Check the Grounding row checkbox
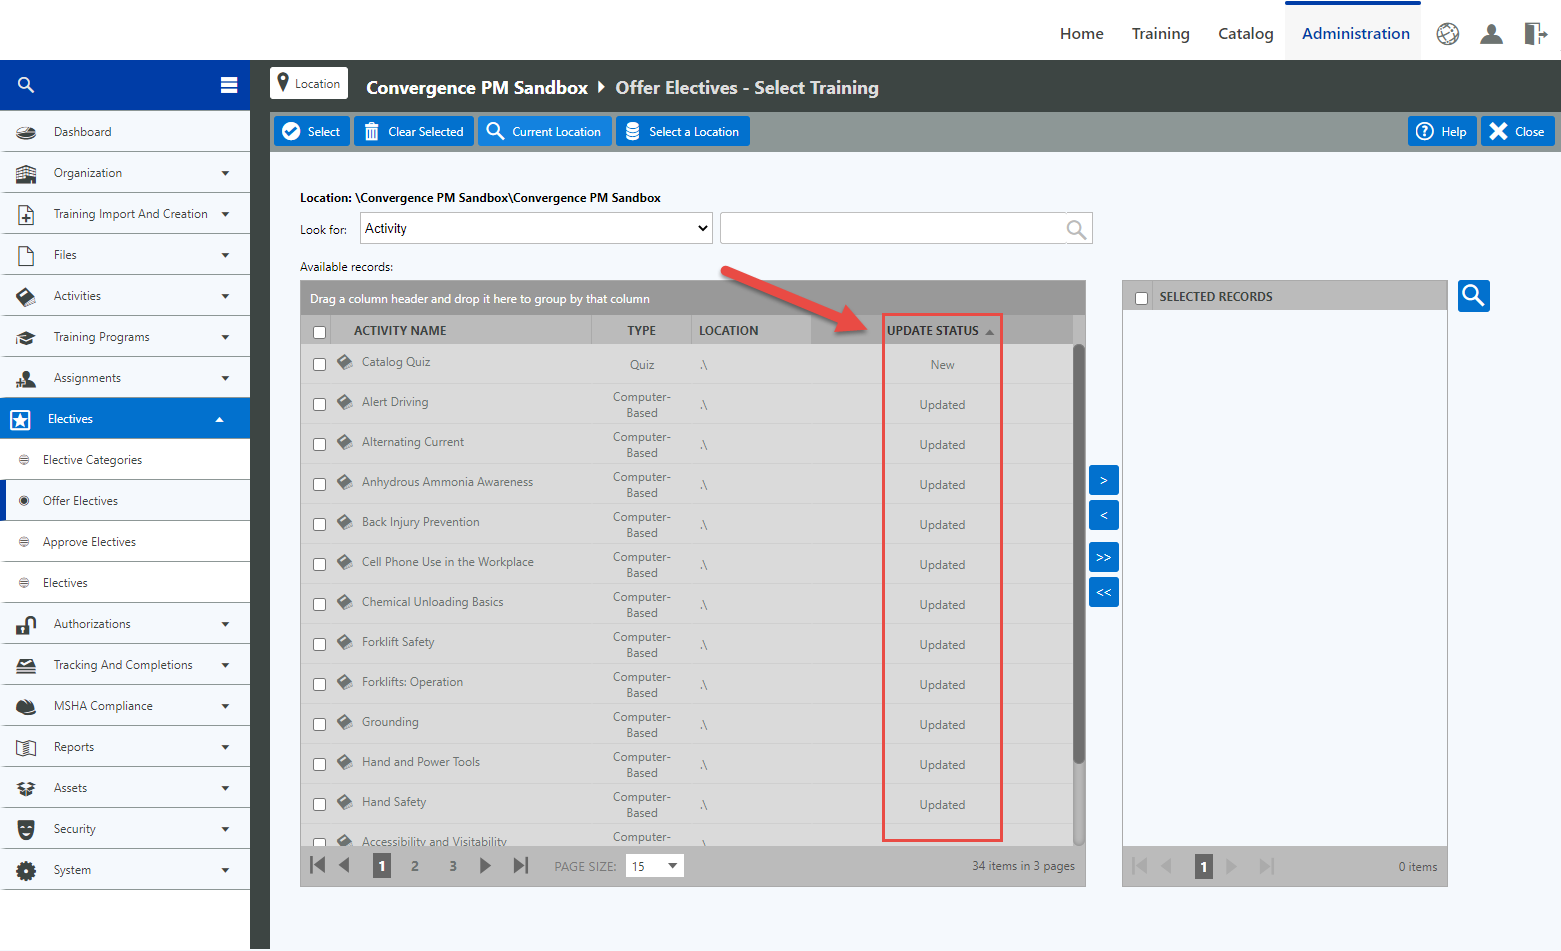This screenshot has height=951, width=1561. (319, 724)
